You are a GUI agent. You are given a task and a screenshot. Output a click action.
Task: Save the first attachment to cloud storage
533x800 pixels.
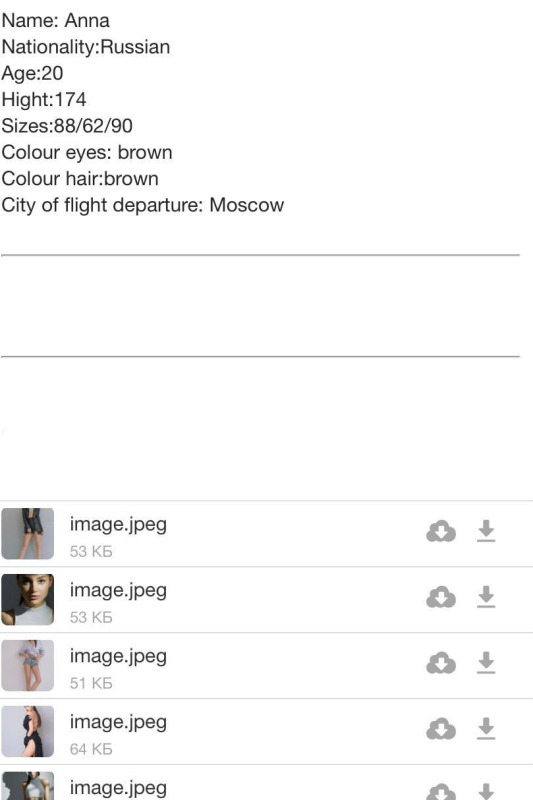(441, 531)
